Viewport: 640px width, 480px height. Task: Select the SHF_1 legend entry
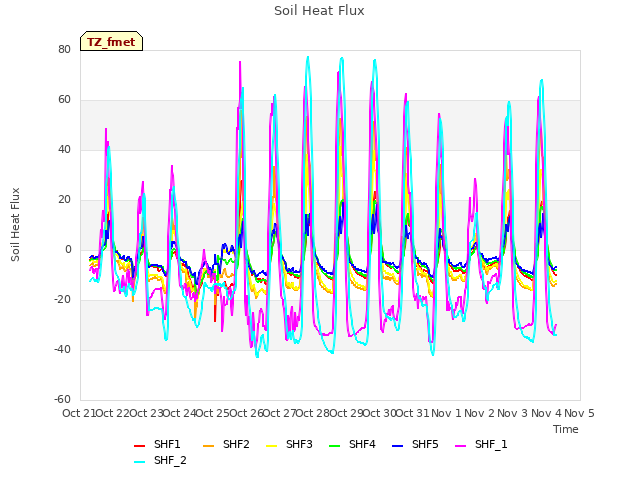click(x=481, y=444)
